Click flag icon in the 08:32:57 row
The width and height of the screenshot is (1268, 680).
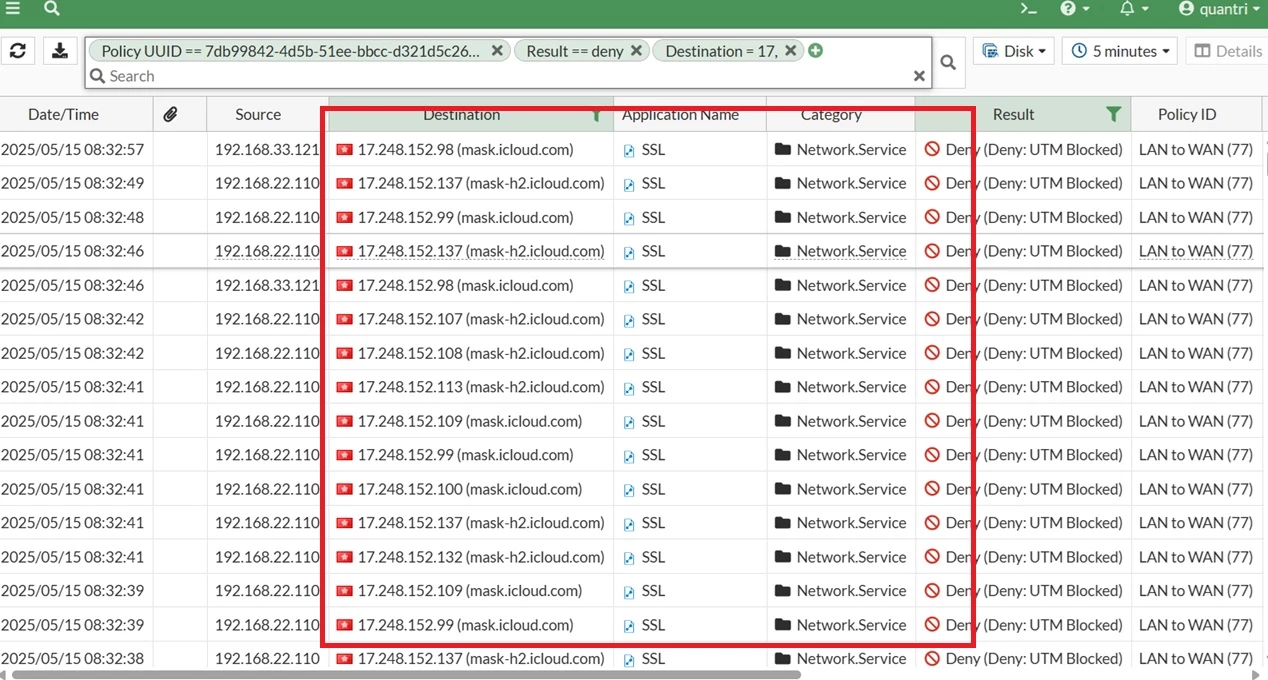[344, 150]
